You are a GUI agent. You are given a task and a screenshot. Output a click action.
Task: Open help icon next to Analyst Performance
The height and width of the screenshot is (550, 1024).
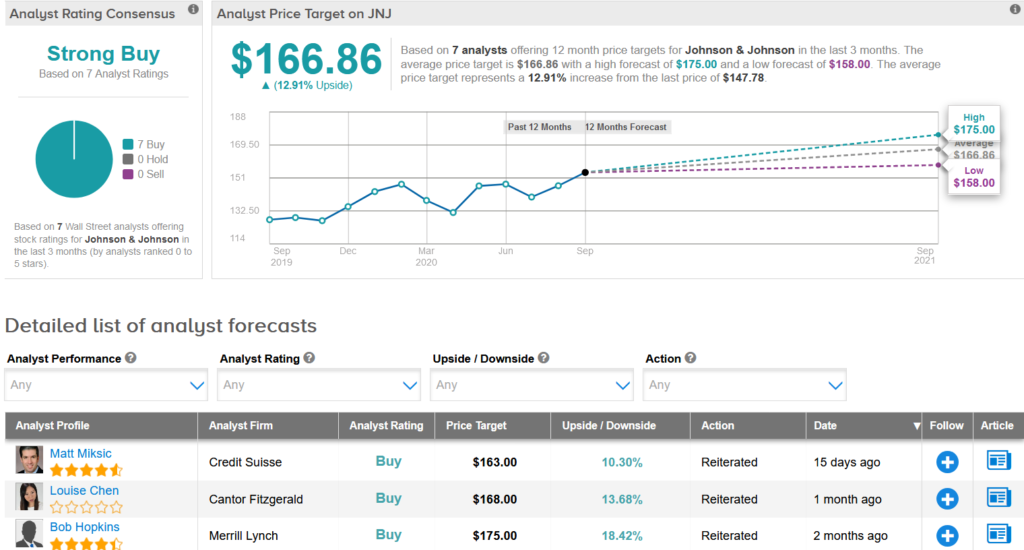click(131, 358)
